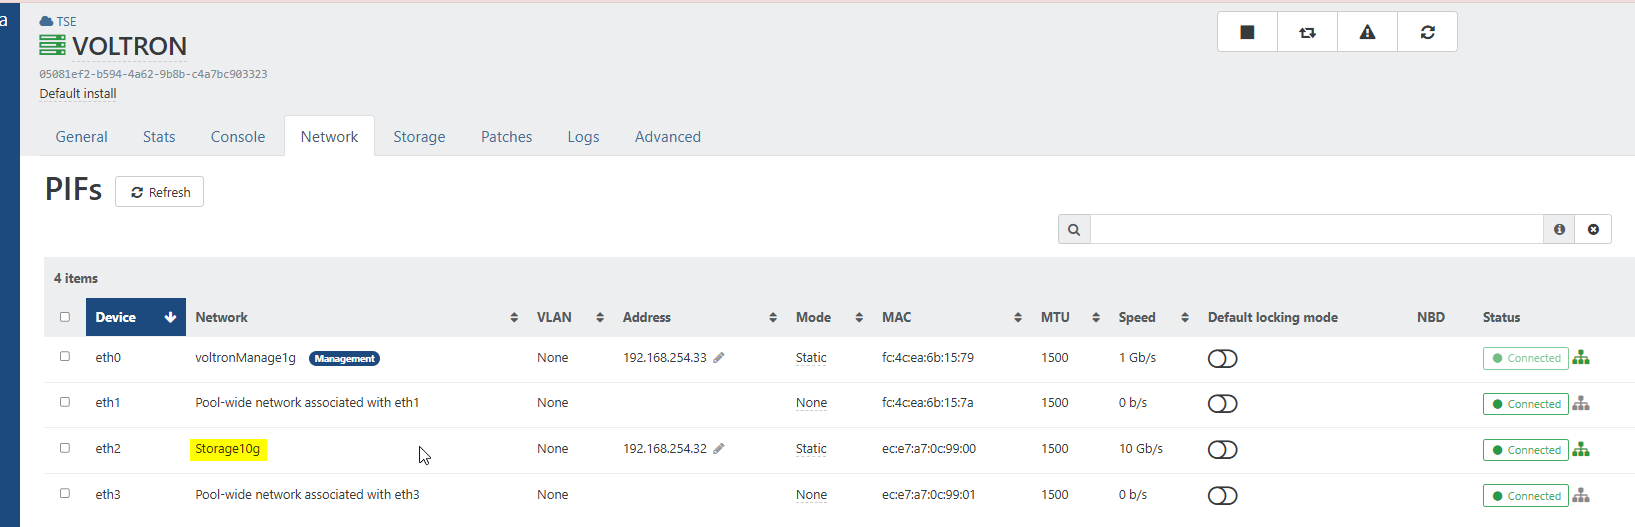Check the eth1 row checkbox
This screenshot has height=527, width=1635.
tap(65, 402)
